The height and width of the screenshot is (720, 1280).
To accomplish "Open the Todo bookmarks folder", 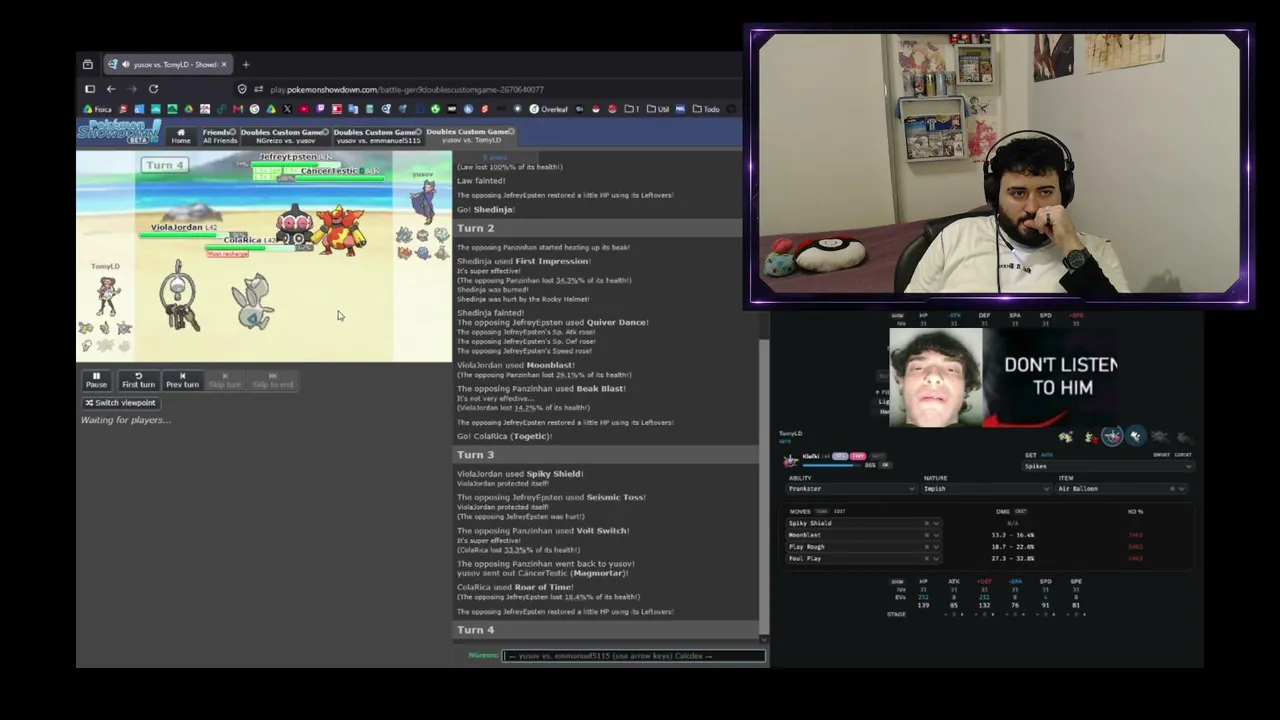I will (x=706, y=109).
